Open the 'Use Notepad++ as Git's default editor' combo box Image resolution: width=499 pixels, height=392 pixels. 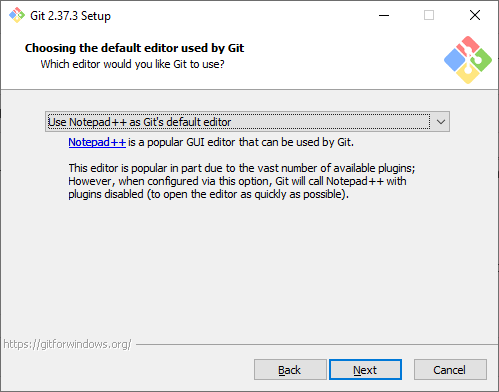[x=247, y=122]
